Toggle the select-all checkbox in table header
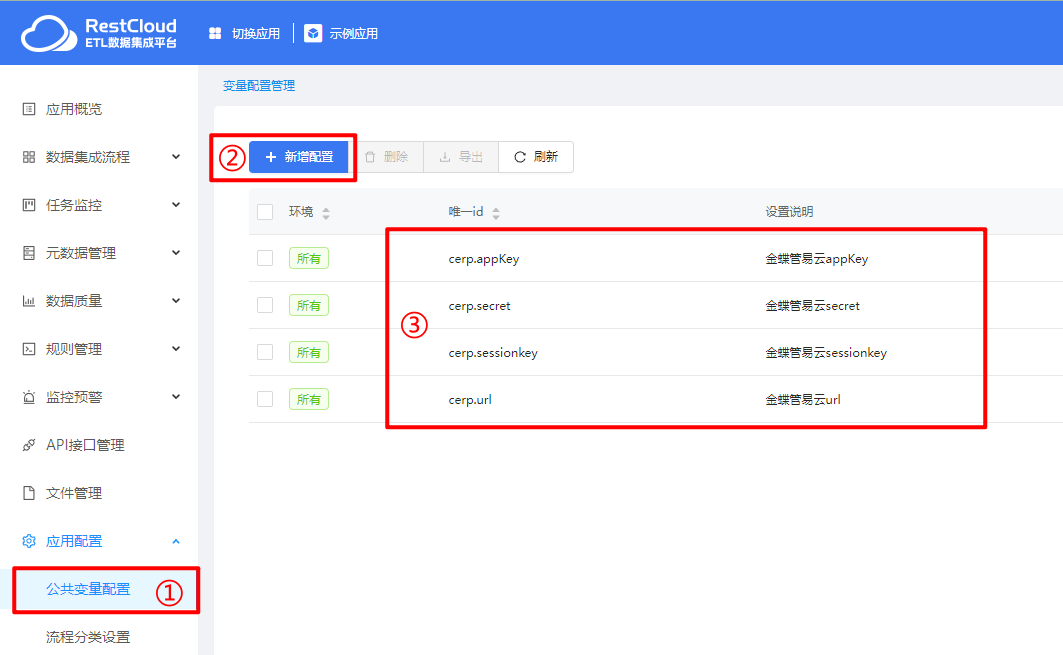 (265, 212)
